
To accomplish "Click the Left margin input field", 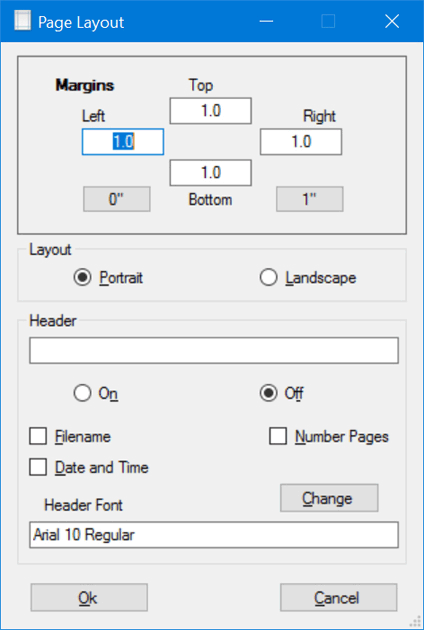I will pyautogui.click(x=123, y=142).
